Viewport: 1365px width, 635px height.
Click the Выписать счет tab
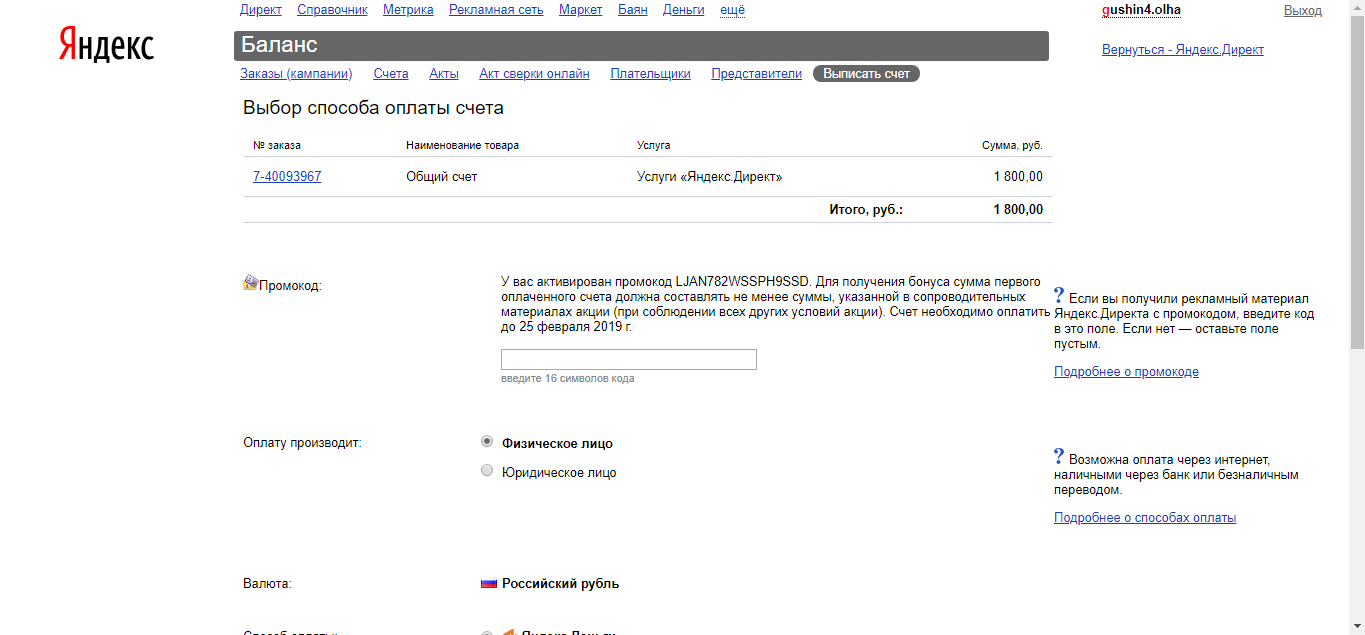tap(866, 74)
